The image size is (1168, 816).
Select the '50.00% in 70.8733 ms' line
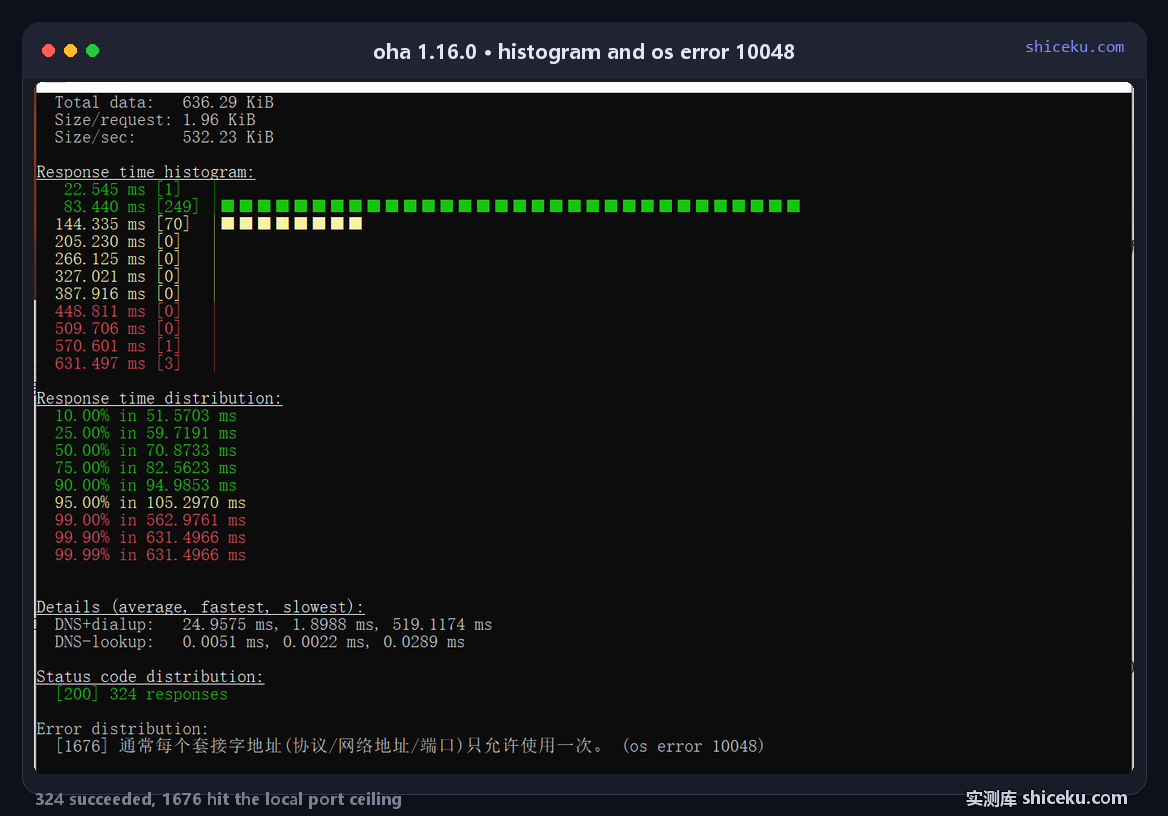145,451
